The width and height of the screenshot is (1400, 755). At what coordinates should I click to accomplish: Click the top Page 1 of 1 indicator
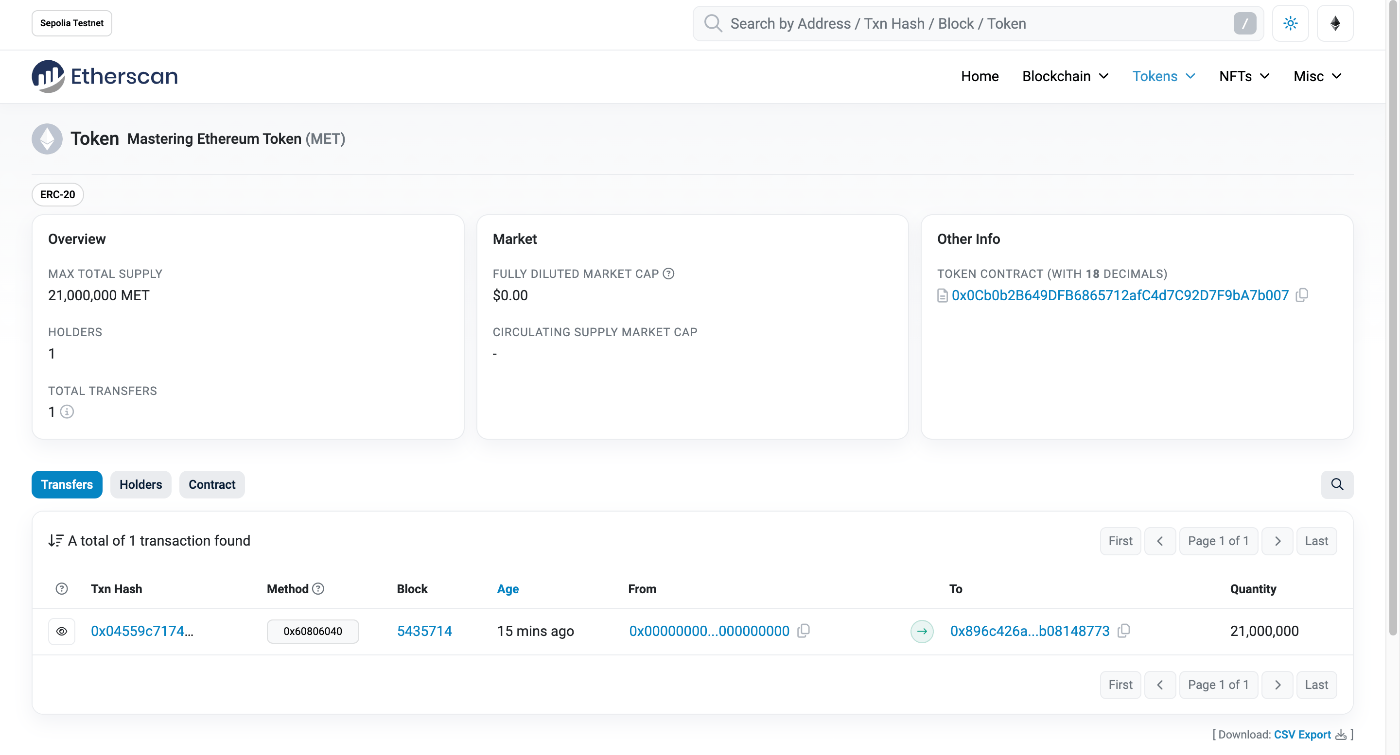tap(1219, 541)
